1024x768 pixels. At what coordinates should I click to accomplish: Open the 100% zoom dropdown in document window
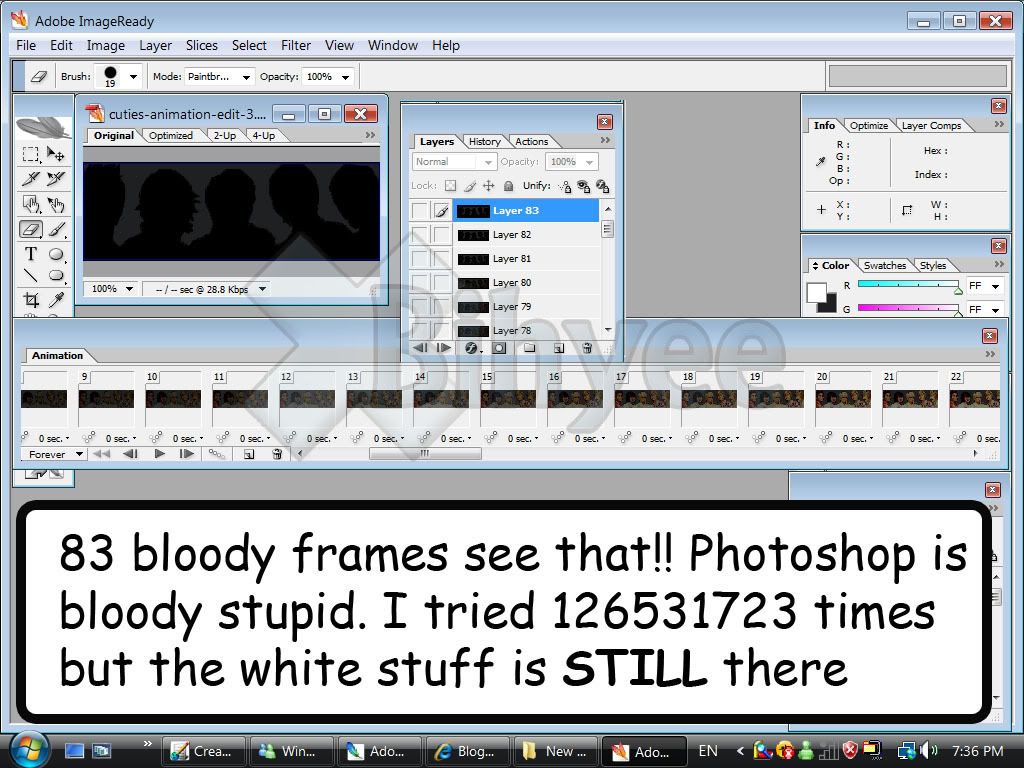[x=129, y=289]
